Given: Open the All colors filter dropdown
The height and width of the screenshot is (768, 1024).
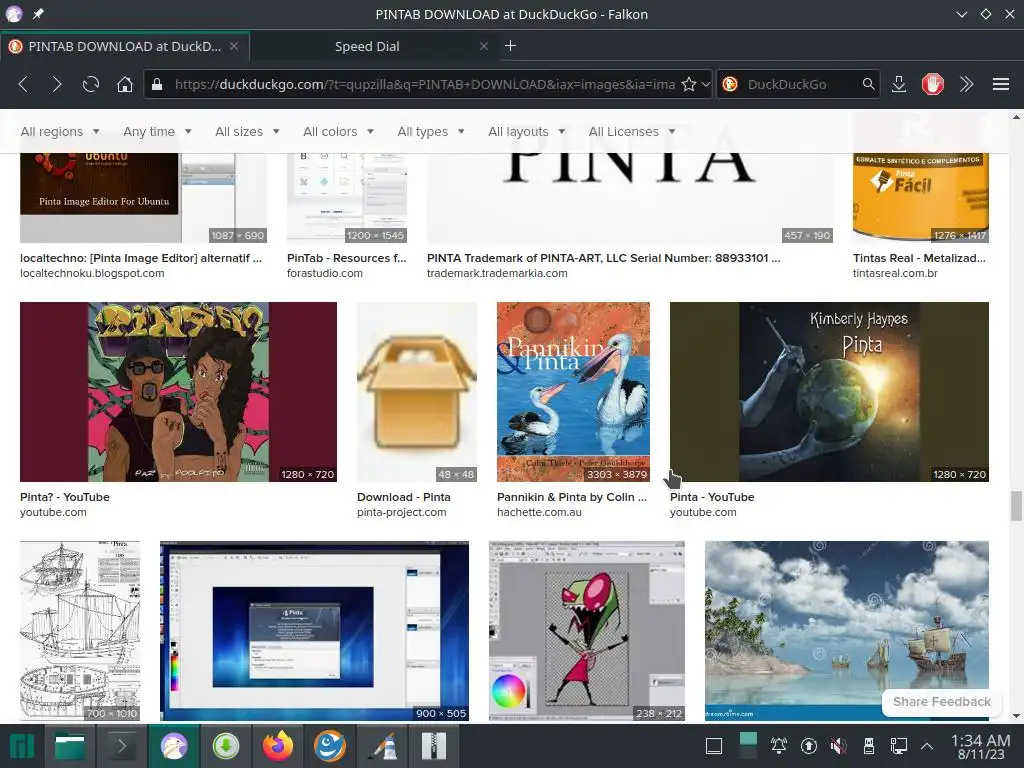Looking at the screenshot, I should pyautogui.click(x=338, y=131).
